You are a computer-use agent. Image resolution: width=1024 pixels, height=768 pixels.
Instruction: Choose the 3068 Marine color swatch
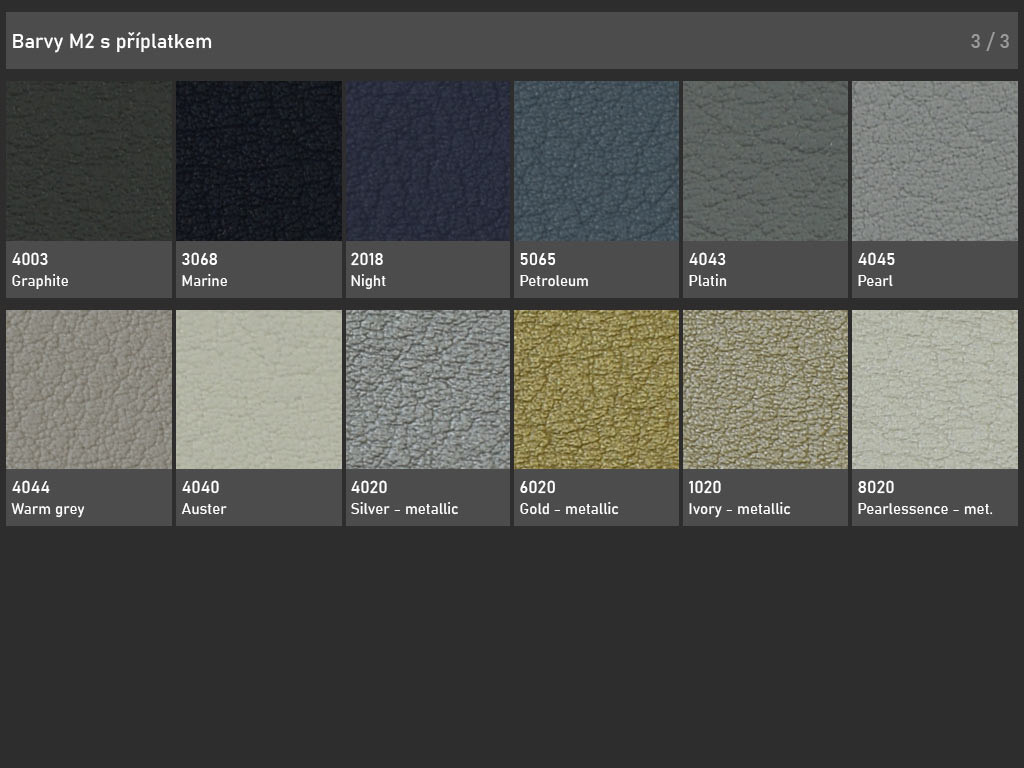coord(258,161)
